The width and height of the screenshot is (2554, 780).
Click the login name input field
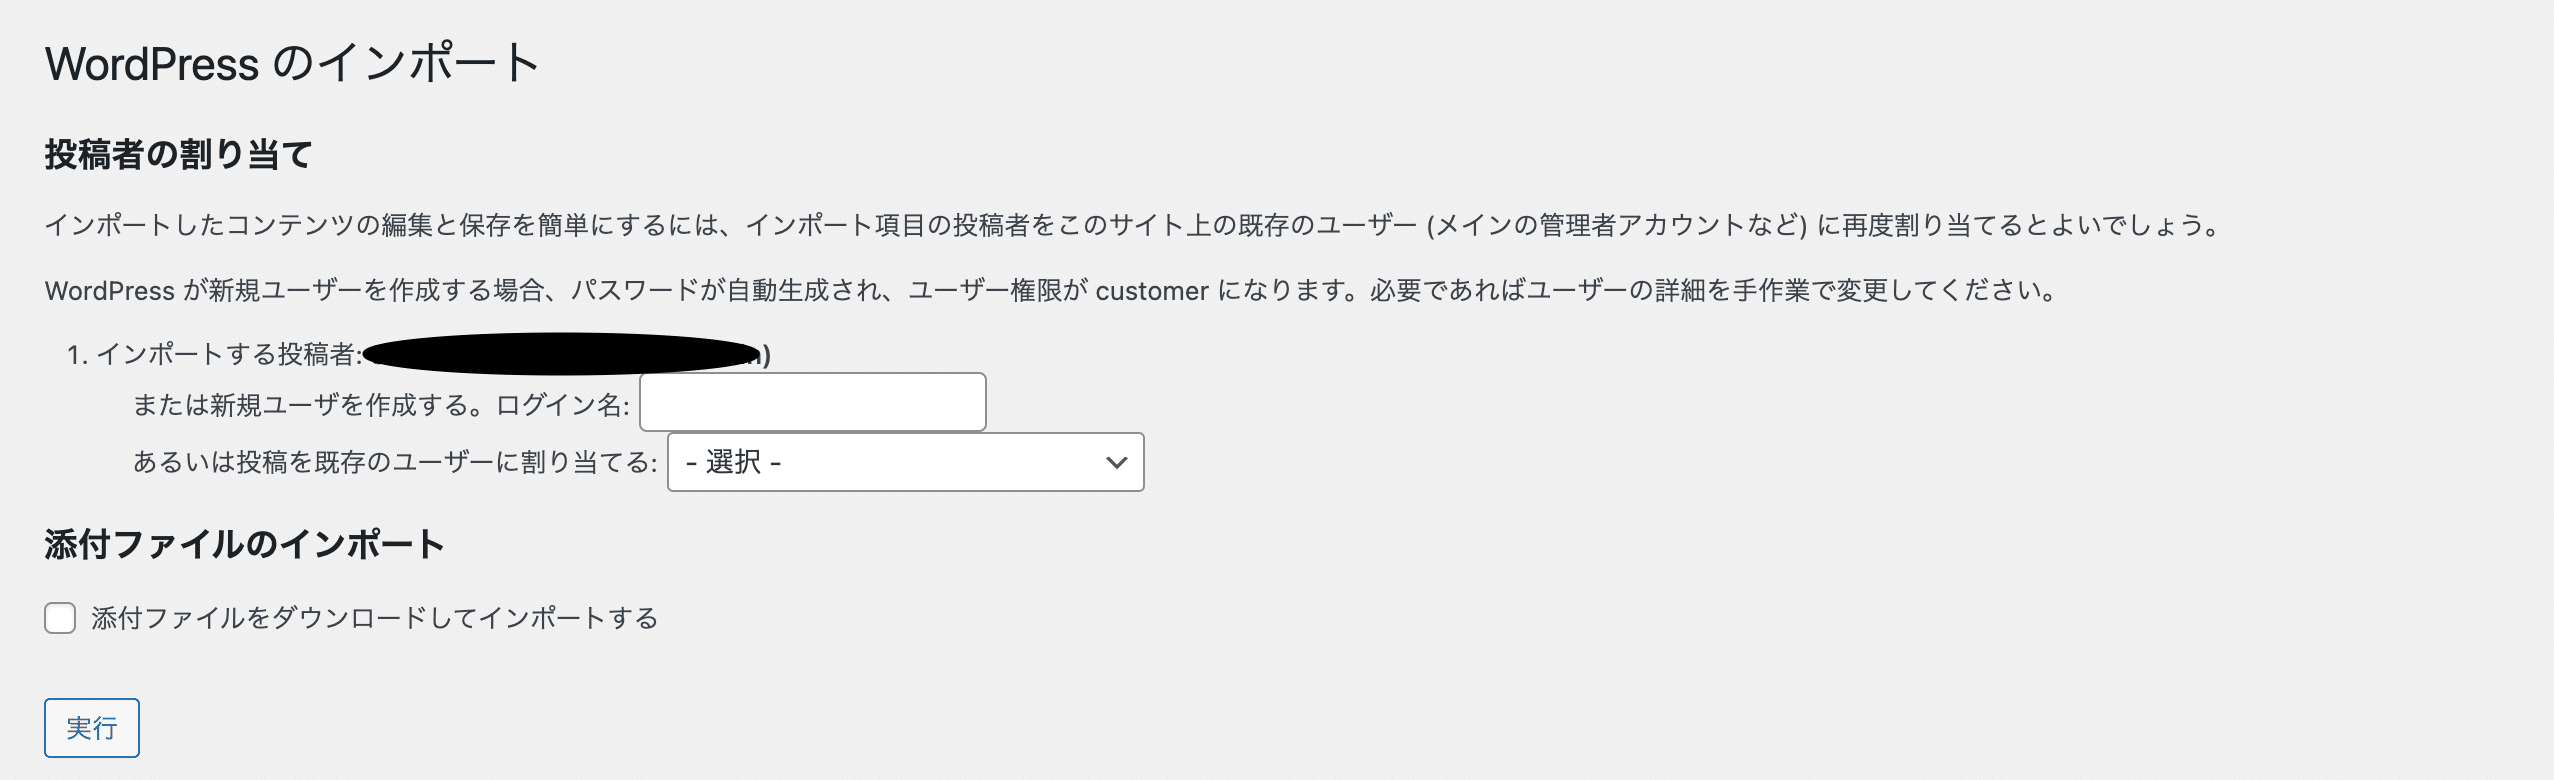pos(812,402)
